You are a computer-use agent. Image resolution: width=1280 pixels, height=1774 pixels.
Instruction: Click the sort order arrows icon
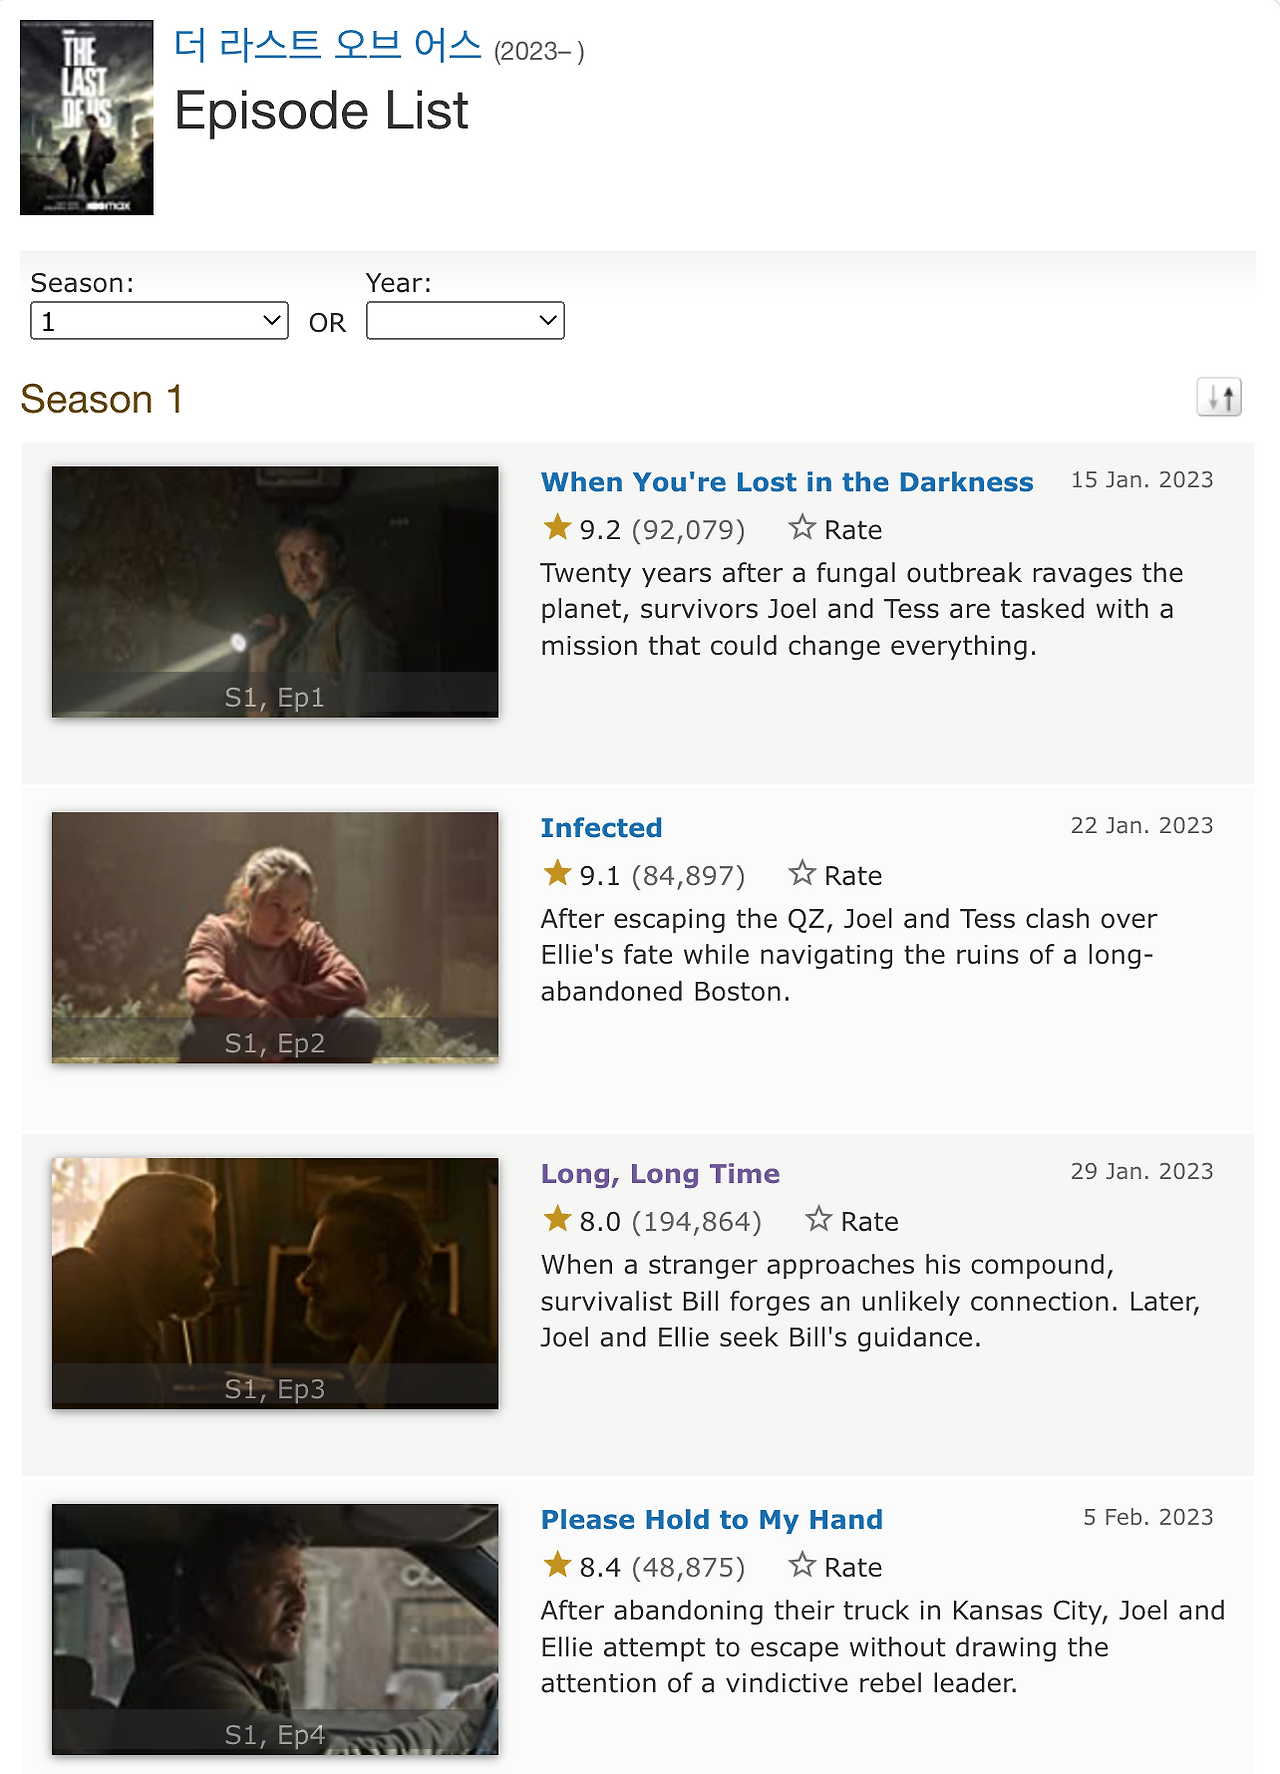point(1219,398)
